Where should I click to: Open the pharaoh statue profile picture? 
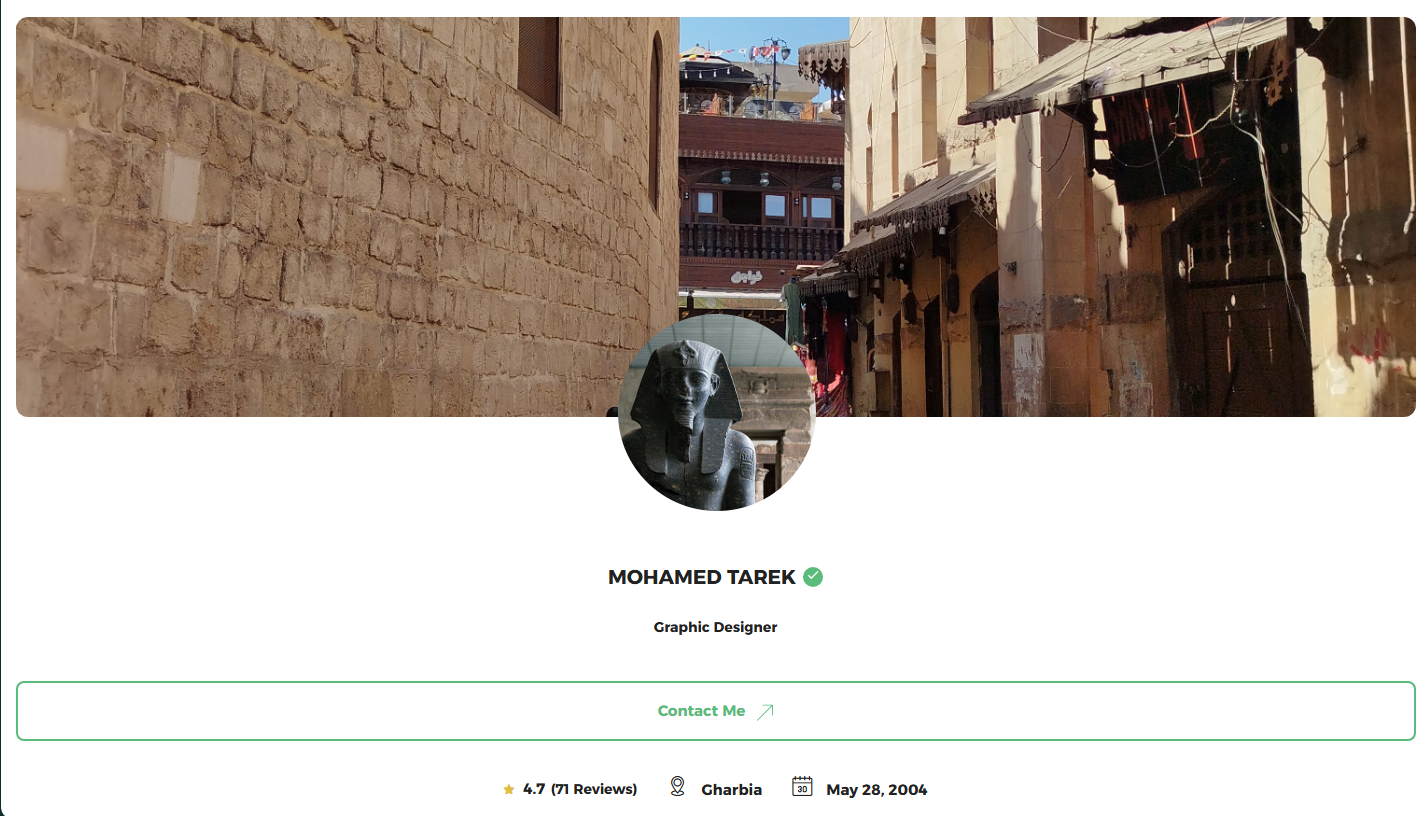717,412
